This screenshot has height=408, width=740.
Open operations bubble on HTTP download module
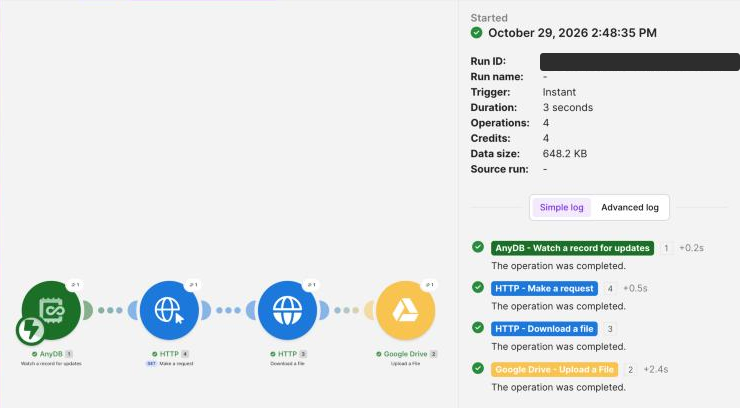(x=311, y=284)
